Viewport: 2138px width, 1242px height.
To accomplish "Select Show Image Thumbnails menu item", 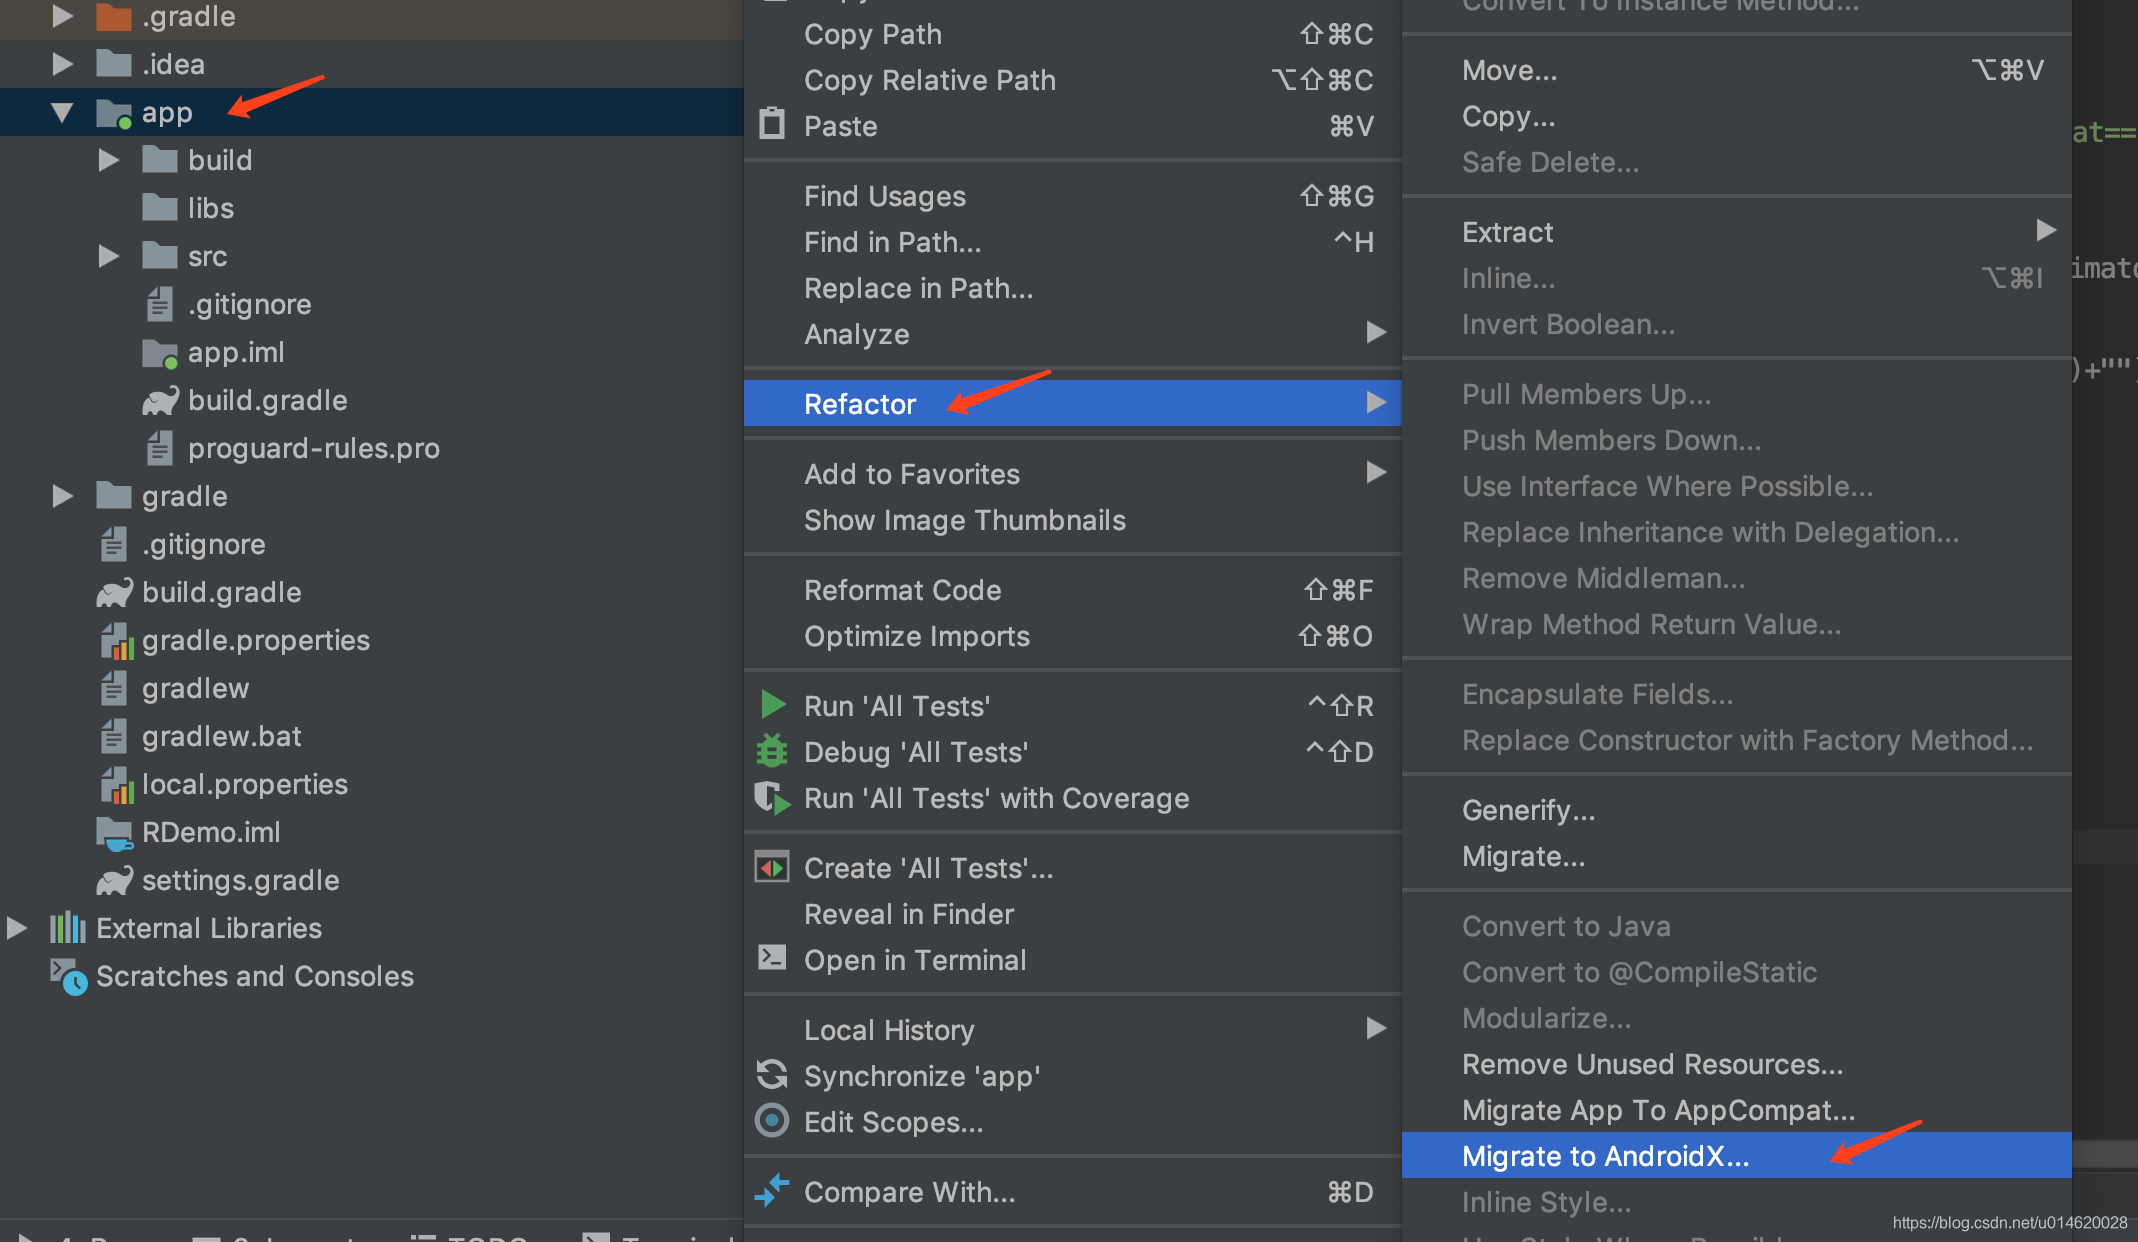I will [1072, 520].
